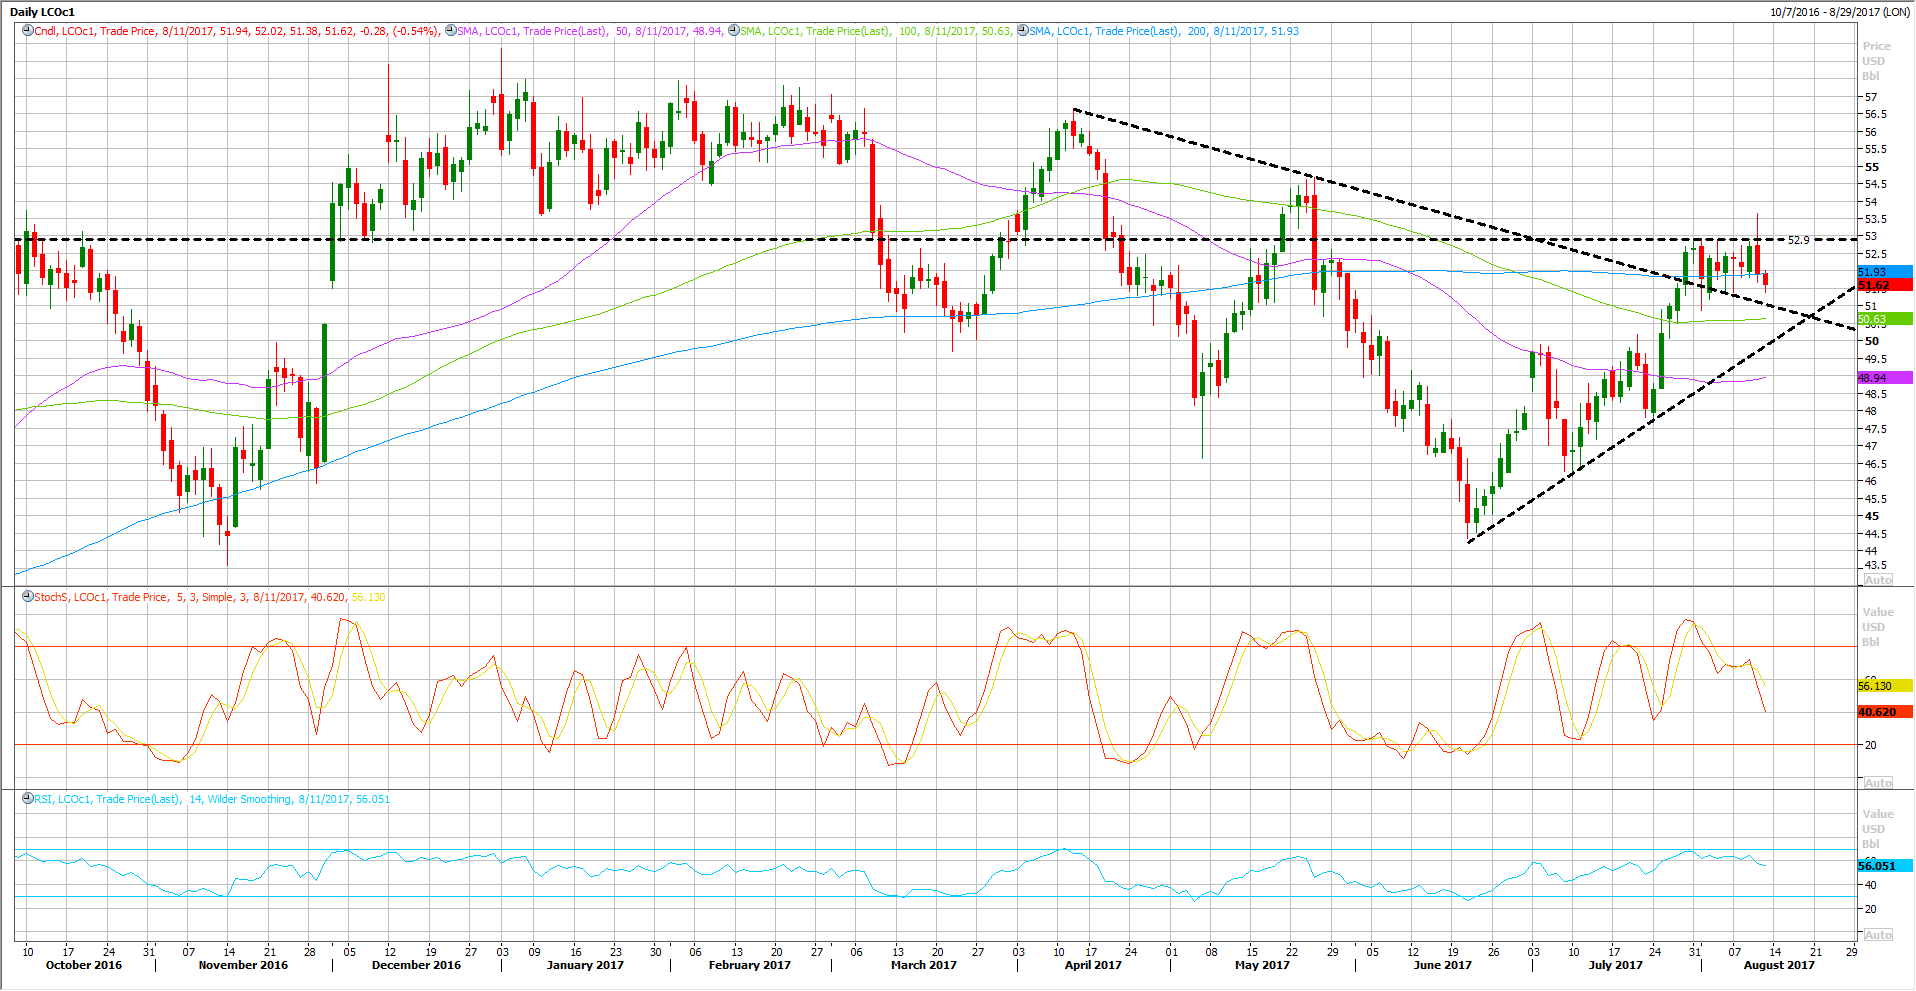Click the purple 48.94 SMA value tag
This screenshot has height=991, width=1916.
tap(1884, 378)
